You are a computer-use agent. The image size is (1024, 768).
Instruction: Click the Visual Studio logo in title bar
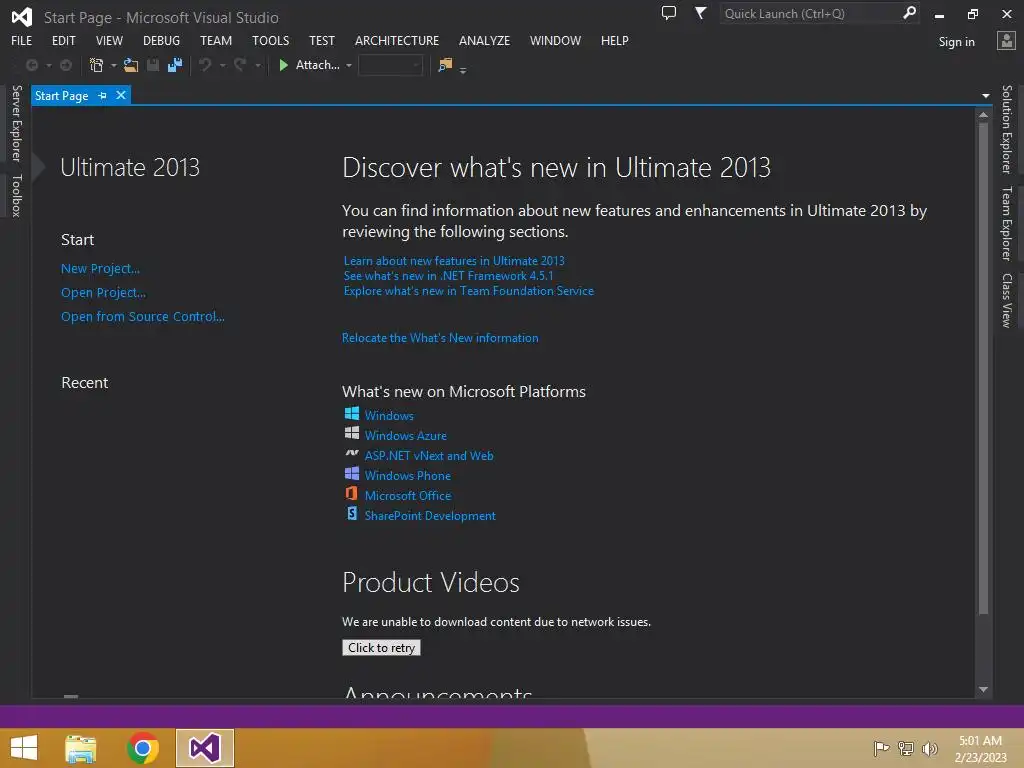22,17
